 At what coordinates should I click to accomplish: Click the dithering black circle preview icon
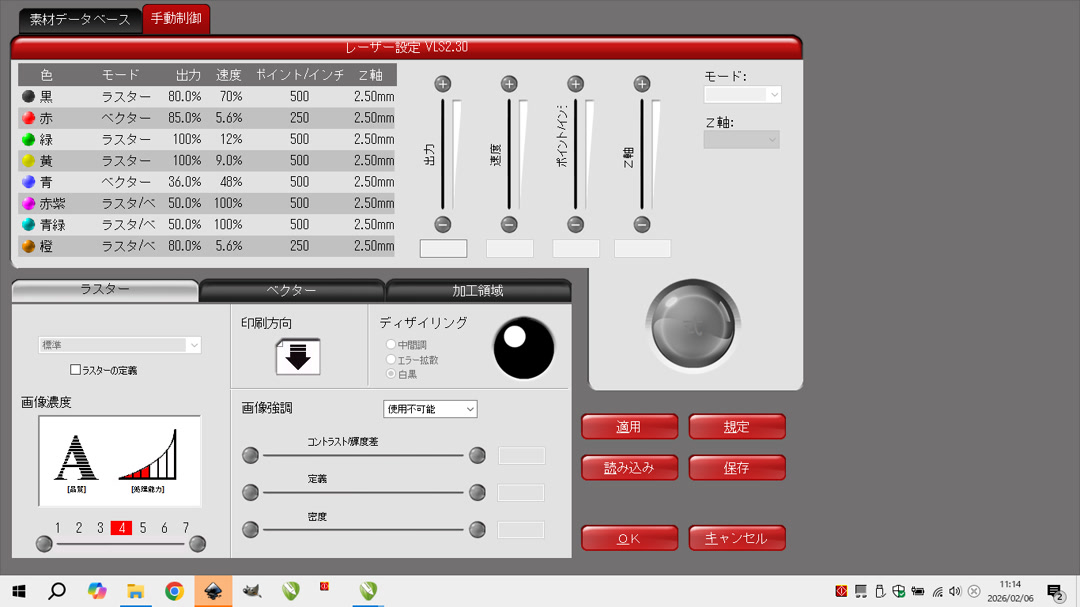[x=524, y=348]
